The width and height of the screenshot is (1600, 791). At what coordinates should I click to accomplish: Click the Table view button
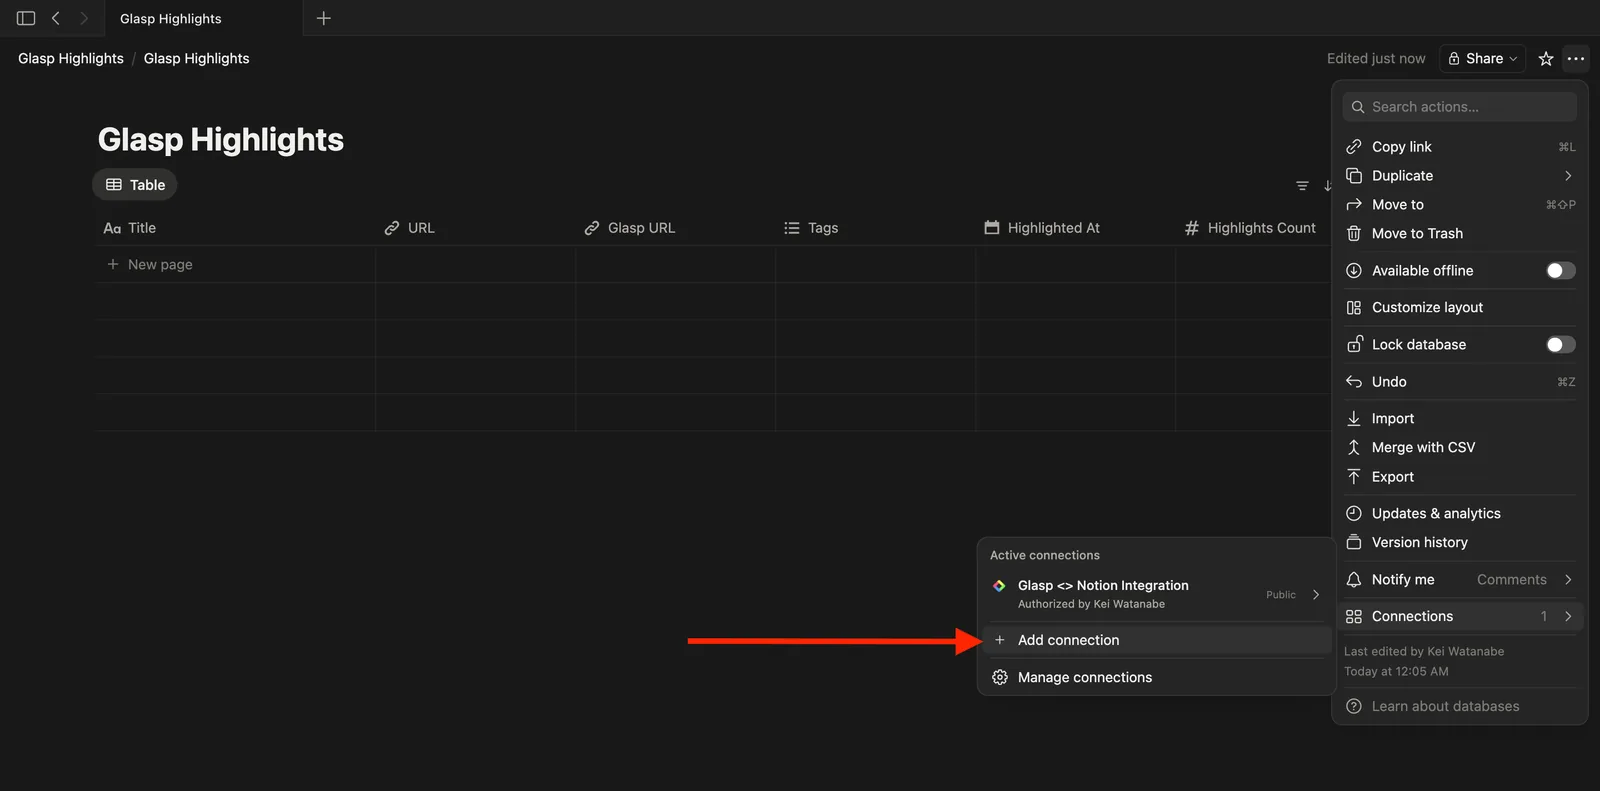point(135,185)
